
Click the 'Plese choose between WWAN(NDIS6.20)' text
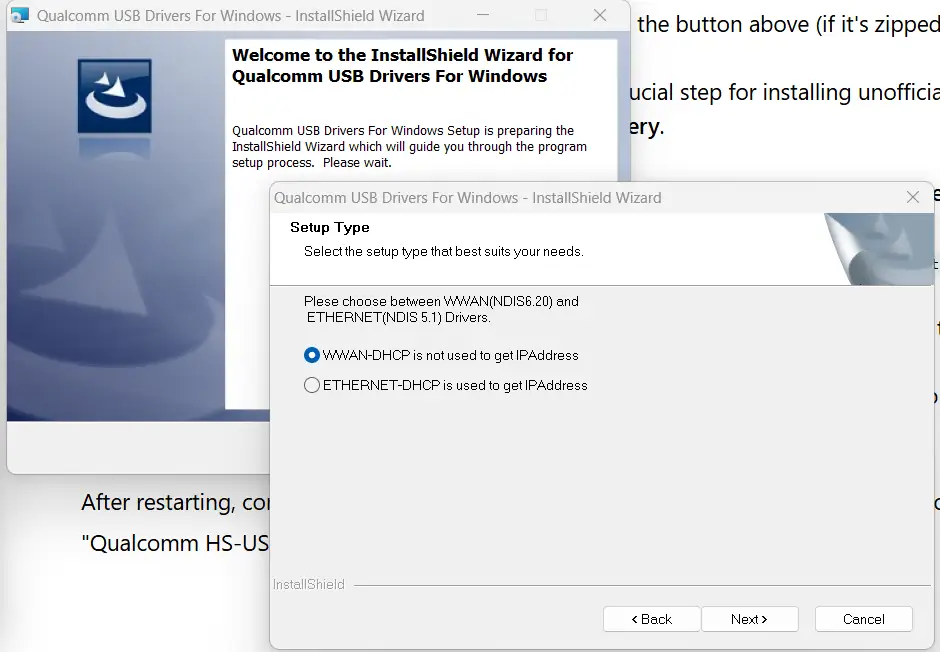tap(441, 309)
